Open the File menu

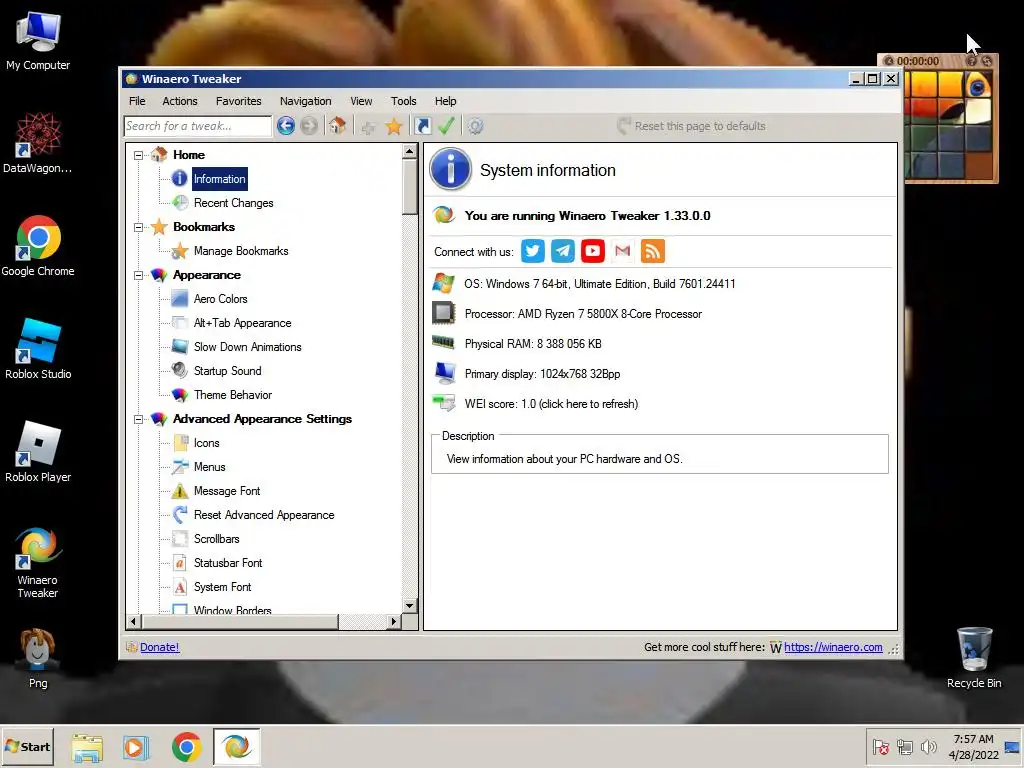137,101
